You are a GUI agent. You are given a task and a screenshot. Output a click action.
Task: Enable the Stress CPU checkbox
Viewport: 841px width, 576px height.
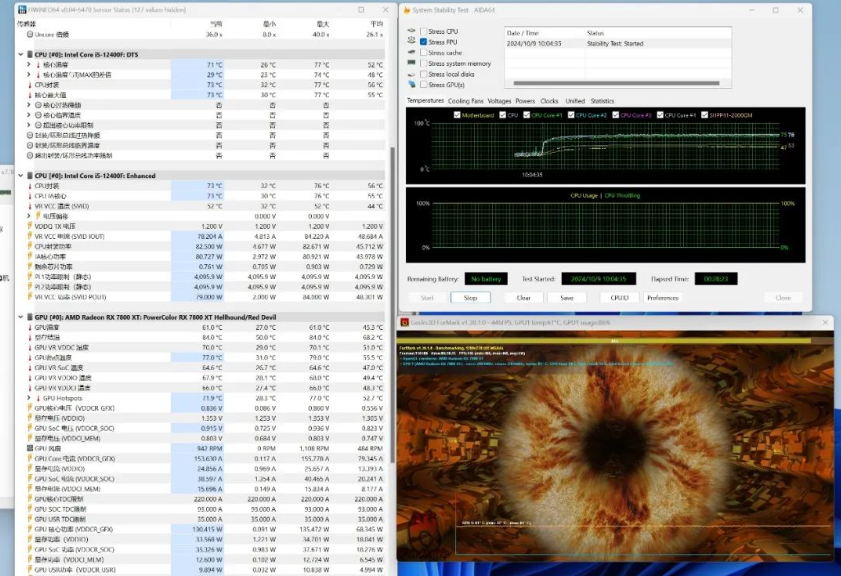click(424, 31)
